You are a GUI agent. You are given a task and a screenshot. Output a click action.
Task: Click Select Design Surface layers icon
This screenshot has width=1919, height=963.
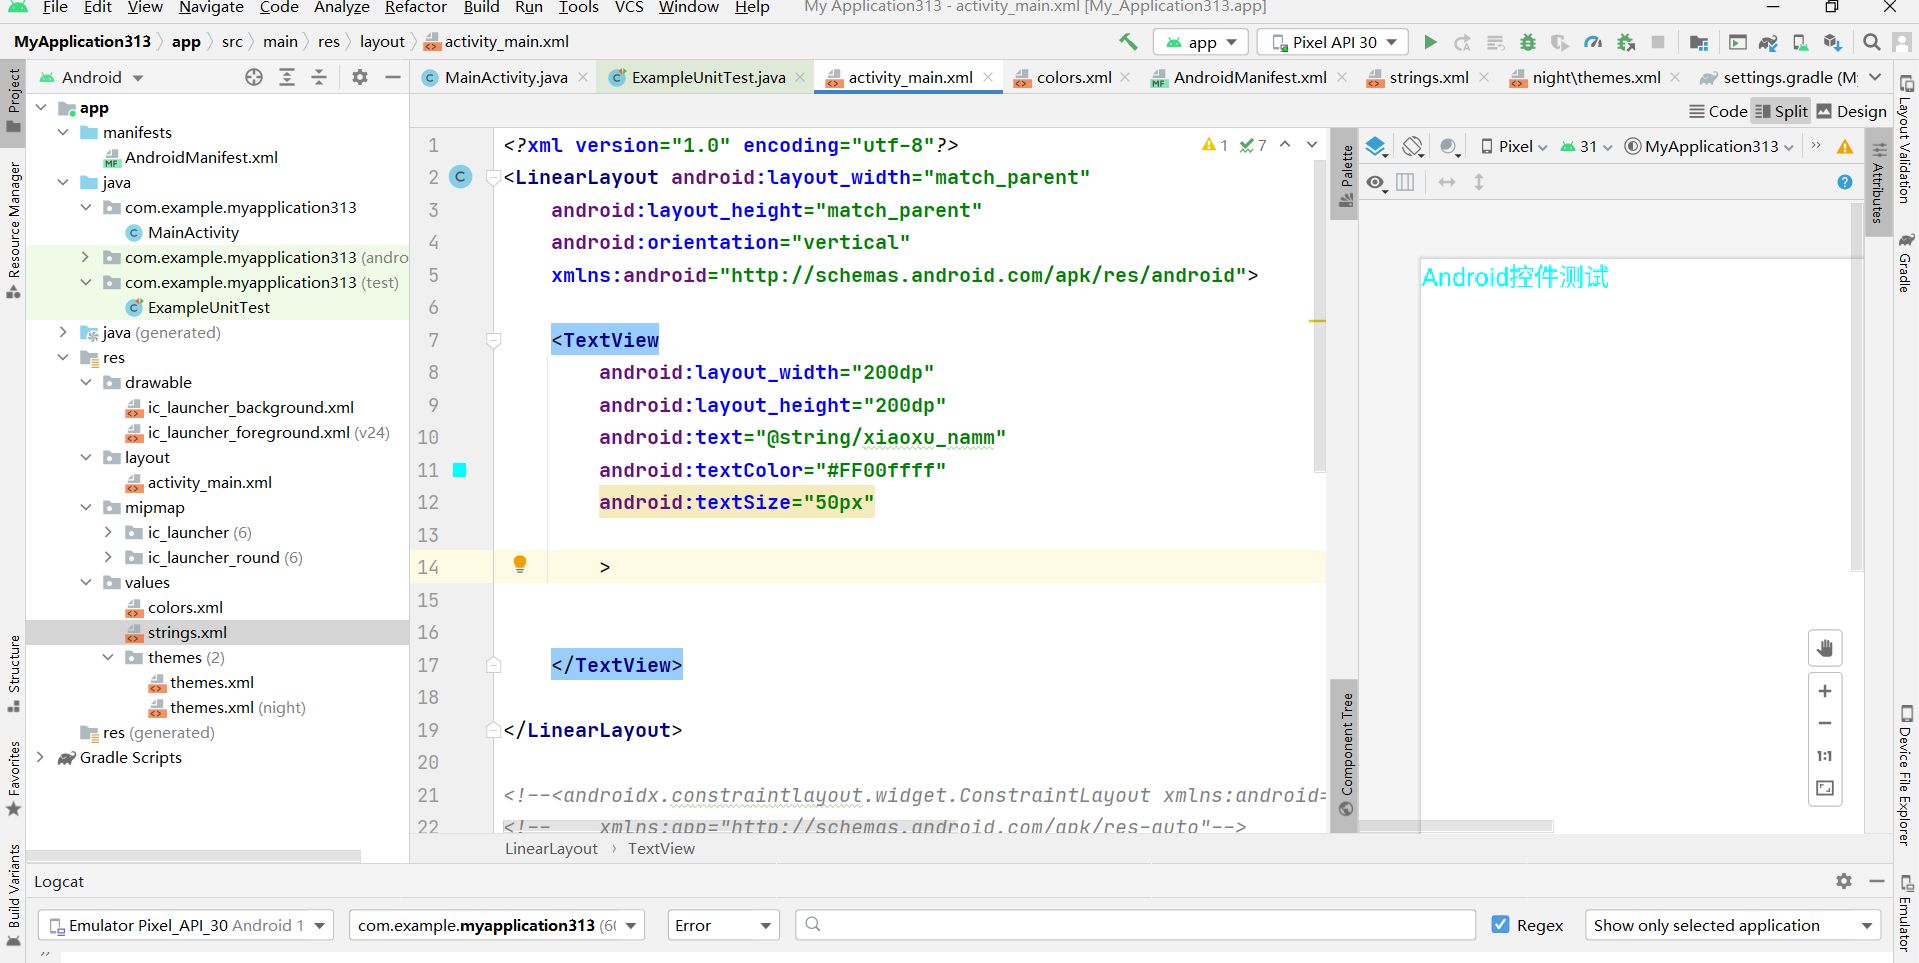[1378, 147]
